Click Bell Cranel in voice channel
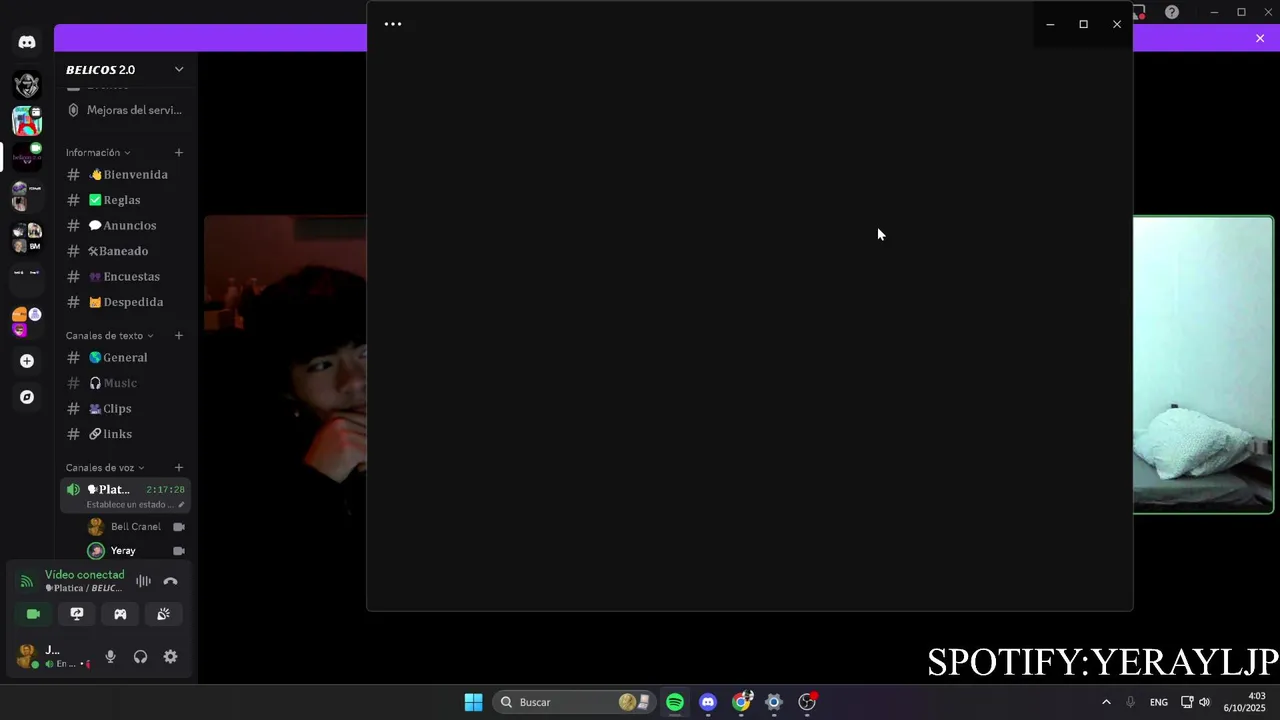Image resolution: width=1280 pixels, height=720 pixels. [136, 527]
